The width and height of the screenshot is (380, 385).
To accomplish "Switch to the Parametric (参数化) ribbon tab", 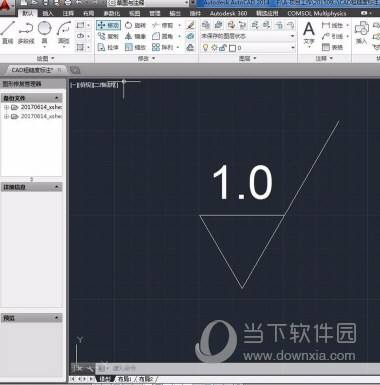I will (112, 13).
